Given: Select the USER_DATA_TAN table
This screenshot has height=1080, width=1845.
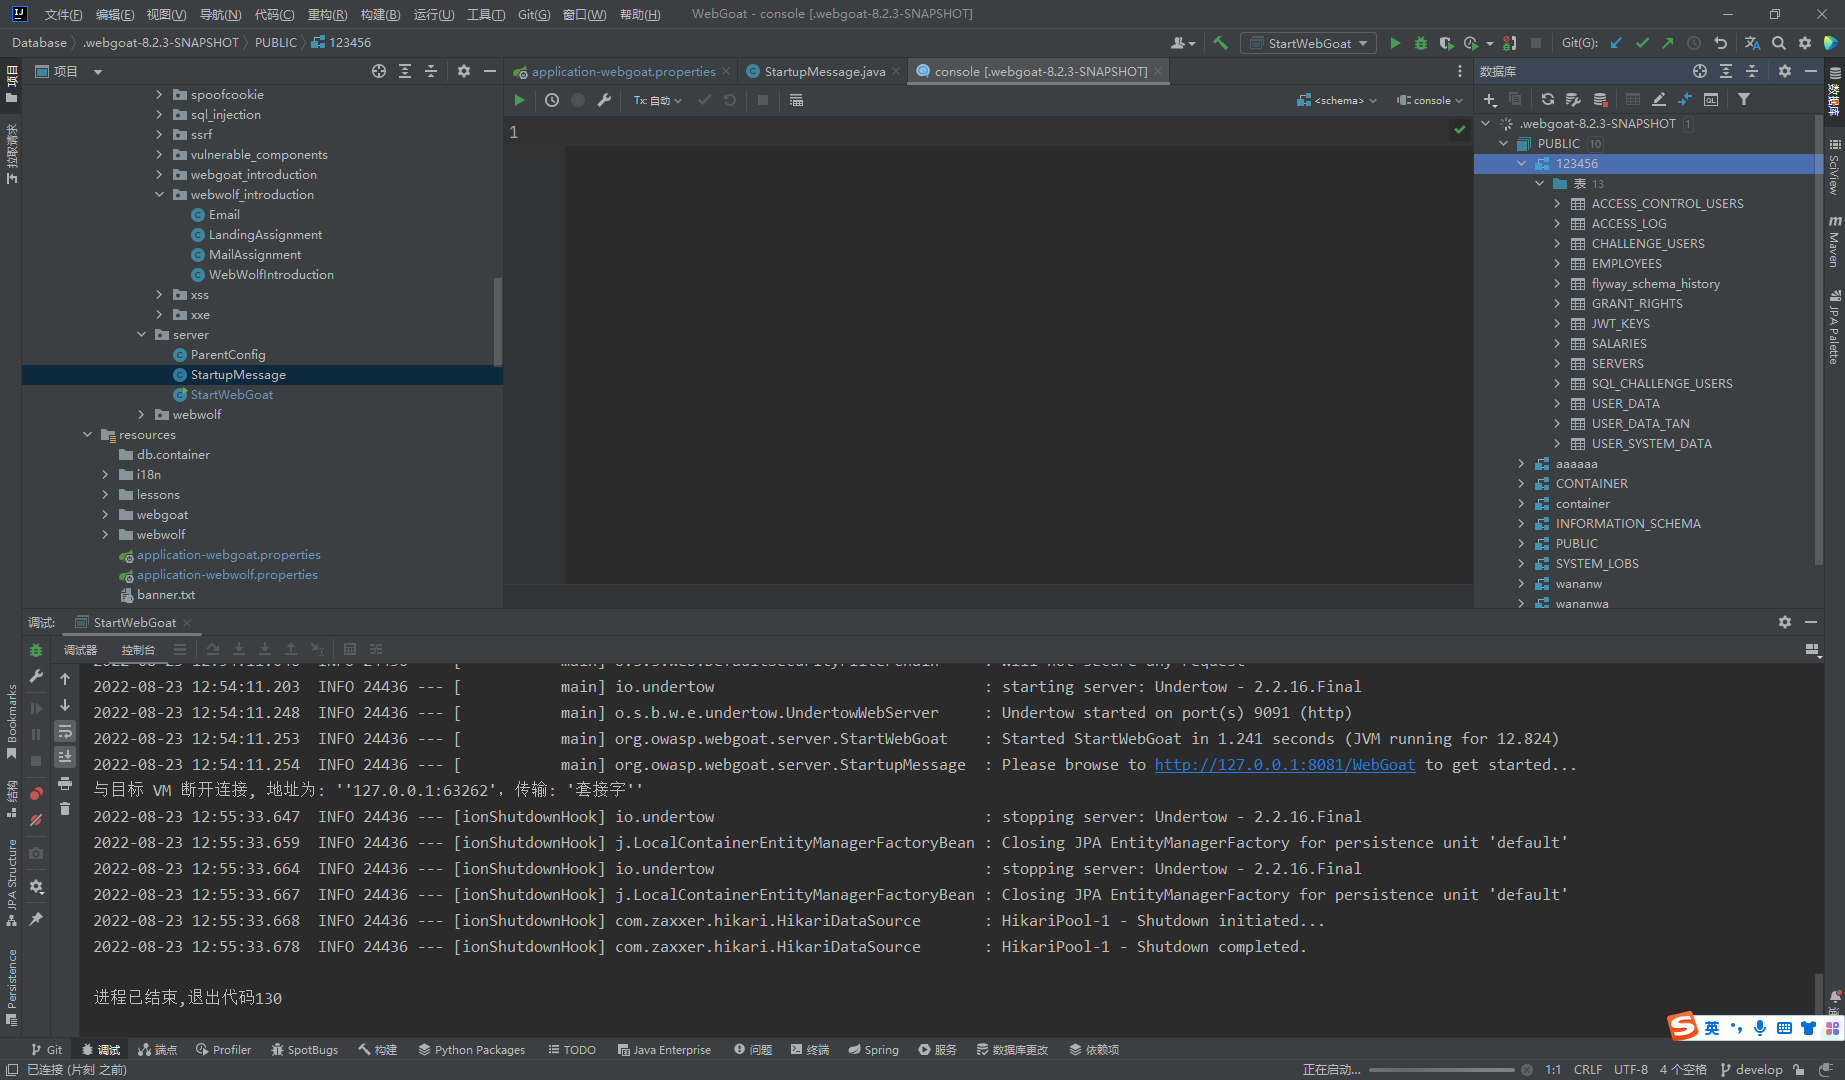Looking at the screenshot, I should 1640,423.
